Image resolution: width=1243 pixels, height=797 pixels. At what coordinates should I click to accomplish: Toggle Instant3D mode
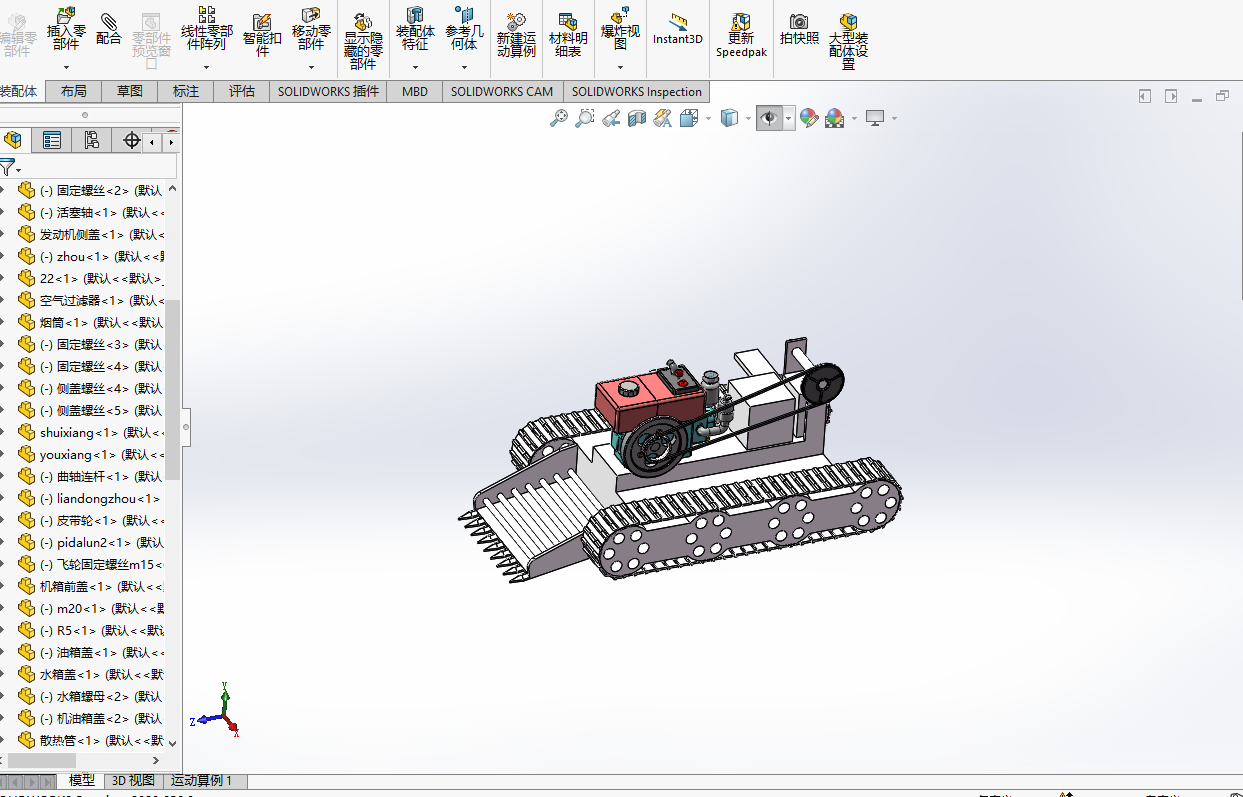point(678,28)
